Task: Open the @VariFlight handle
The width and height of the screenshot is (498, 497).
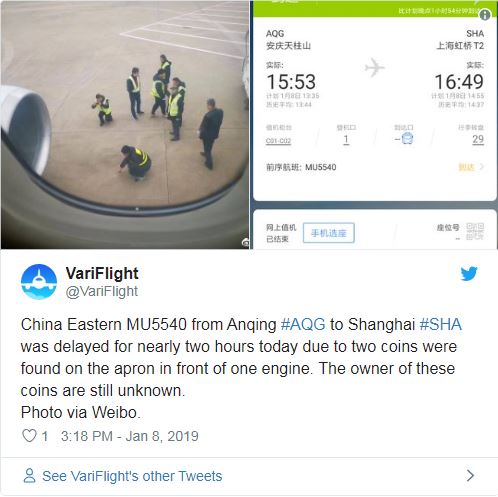Action: point(102,291)
